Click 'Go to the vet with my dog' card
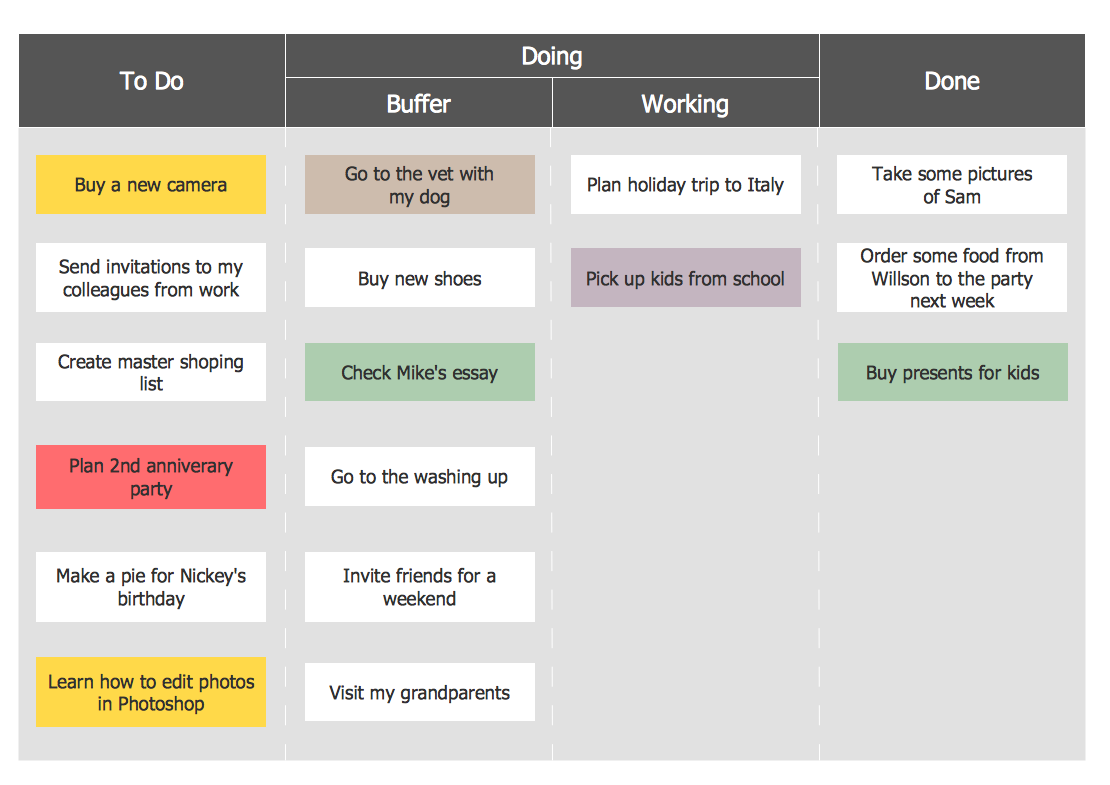 point(420,185)
